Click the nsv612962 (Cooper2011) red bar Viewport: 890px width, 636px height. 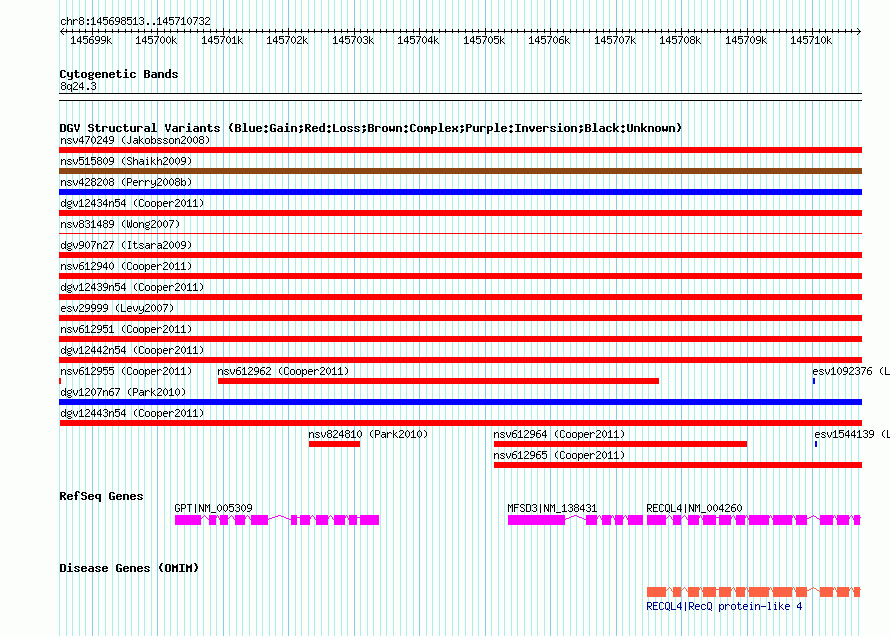point(438,381)
